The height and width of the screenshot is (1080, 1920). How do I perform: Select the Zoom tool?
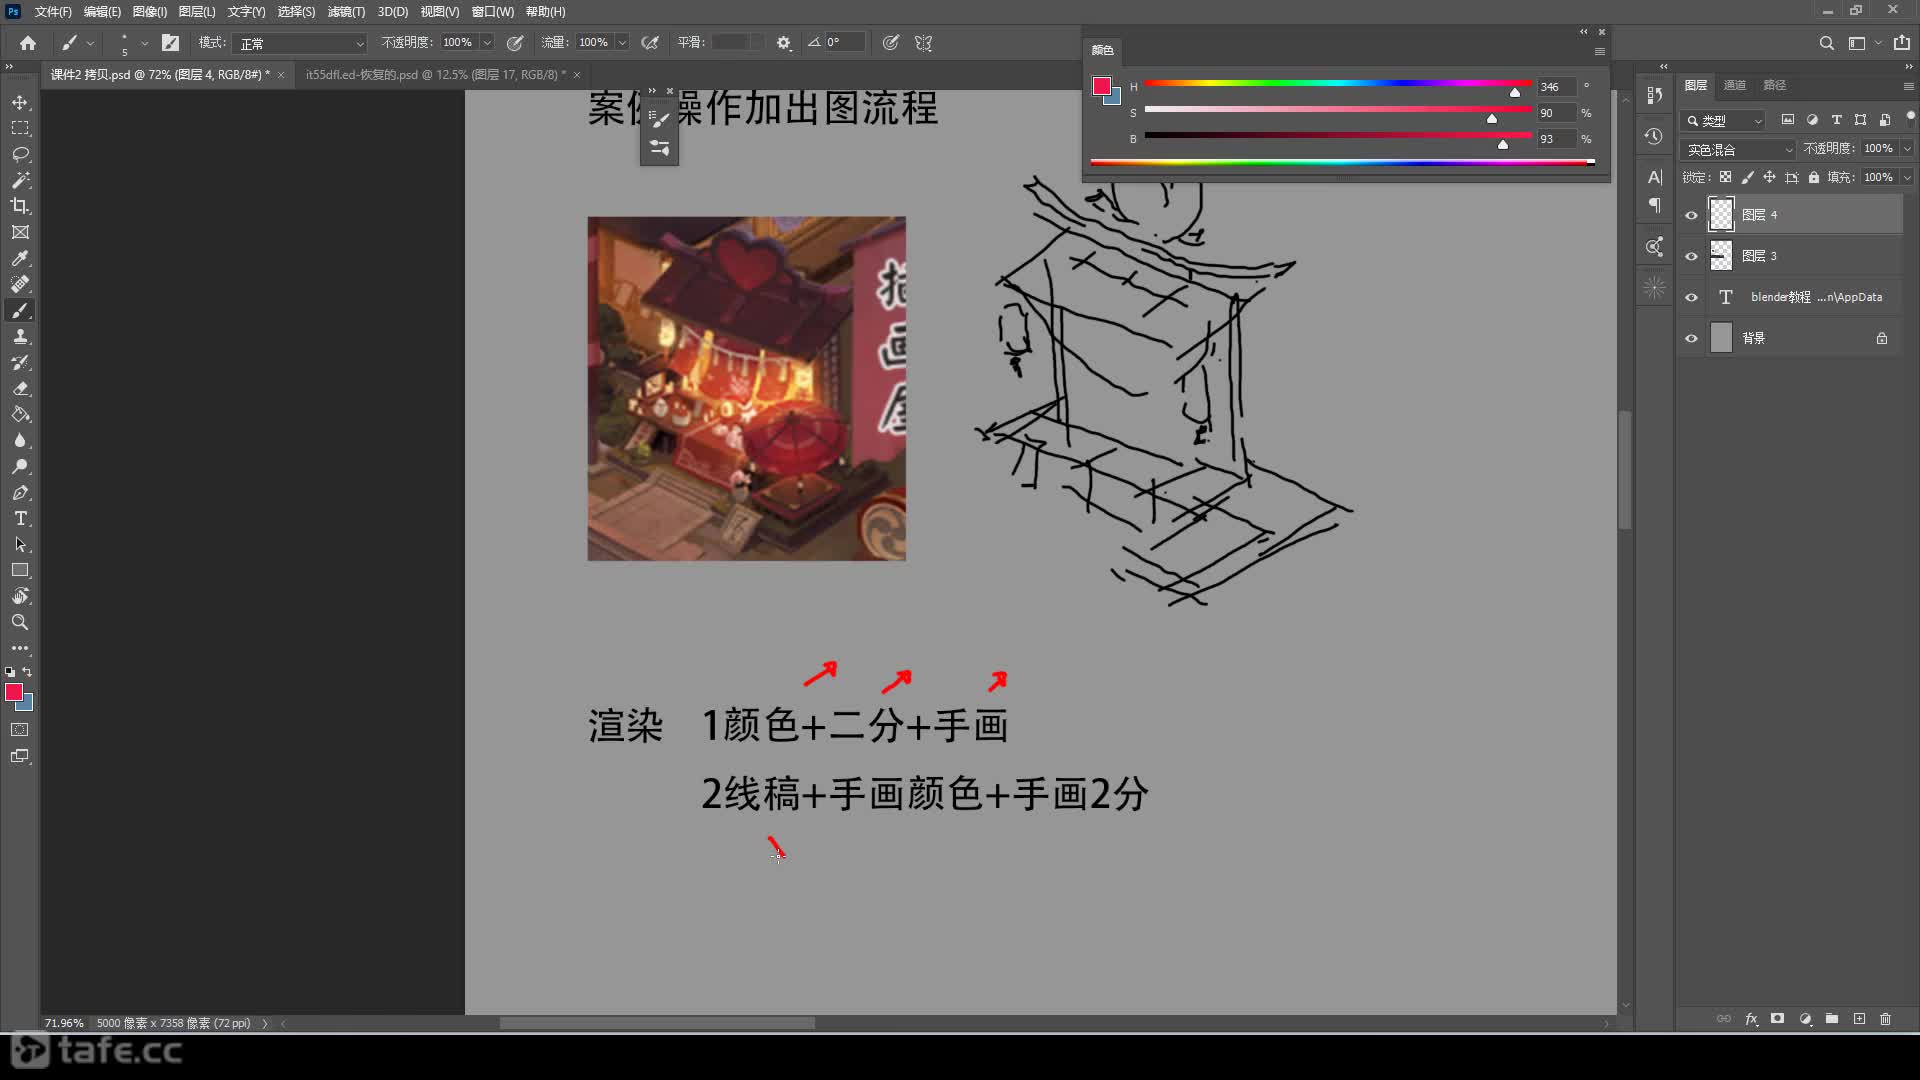20,622
